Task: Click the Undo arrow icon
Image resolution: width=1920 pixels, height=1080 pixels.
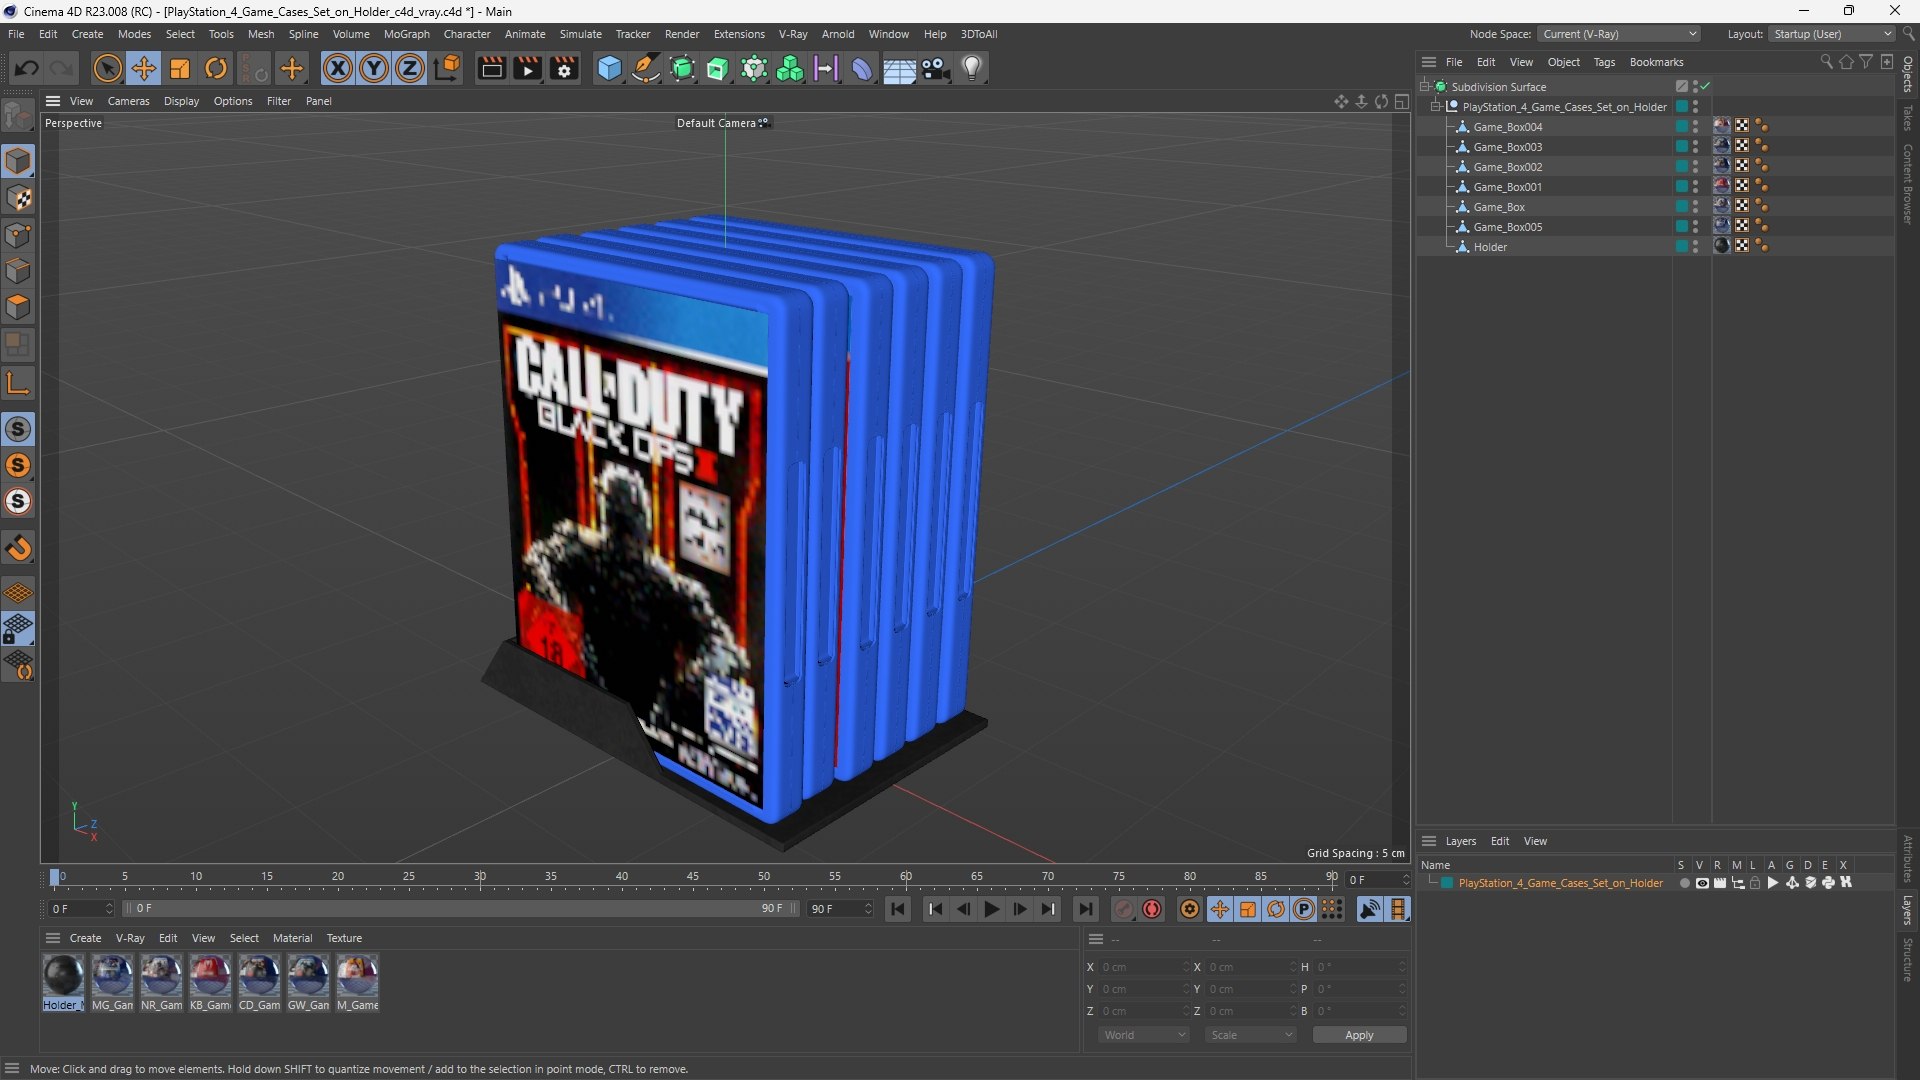Action: coord(27,68)
